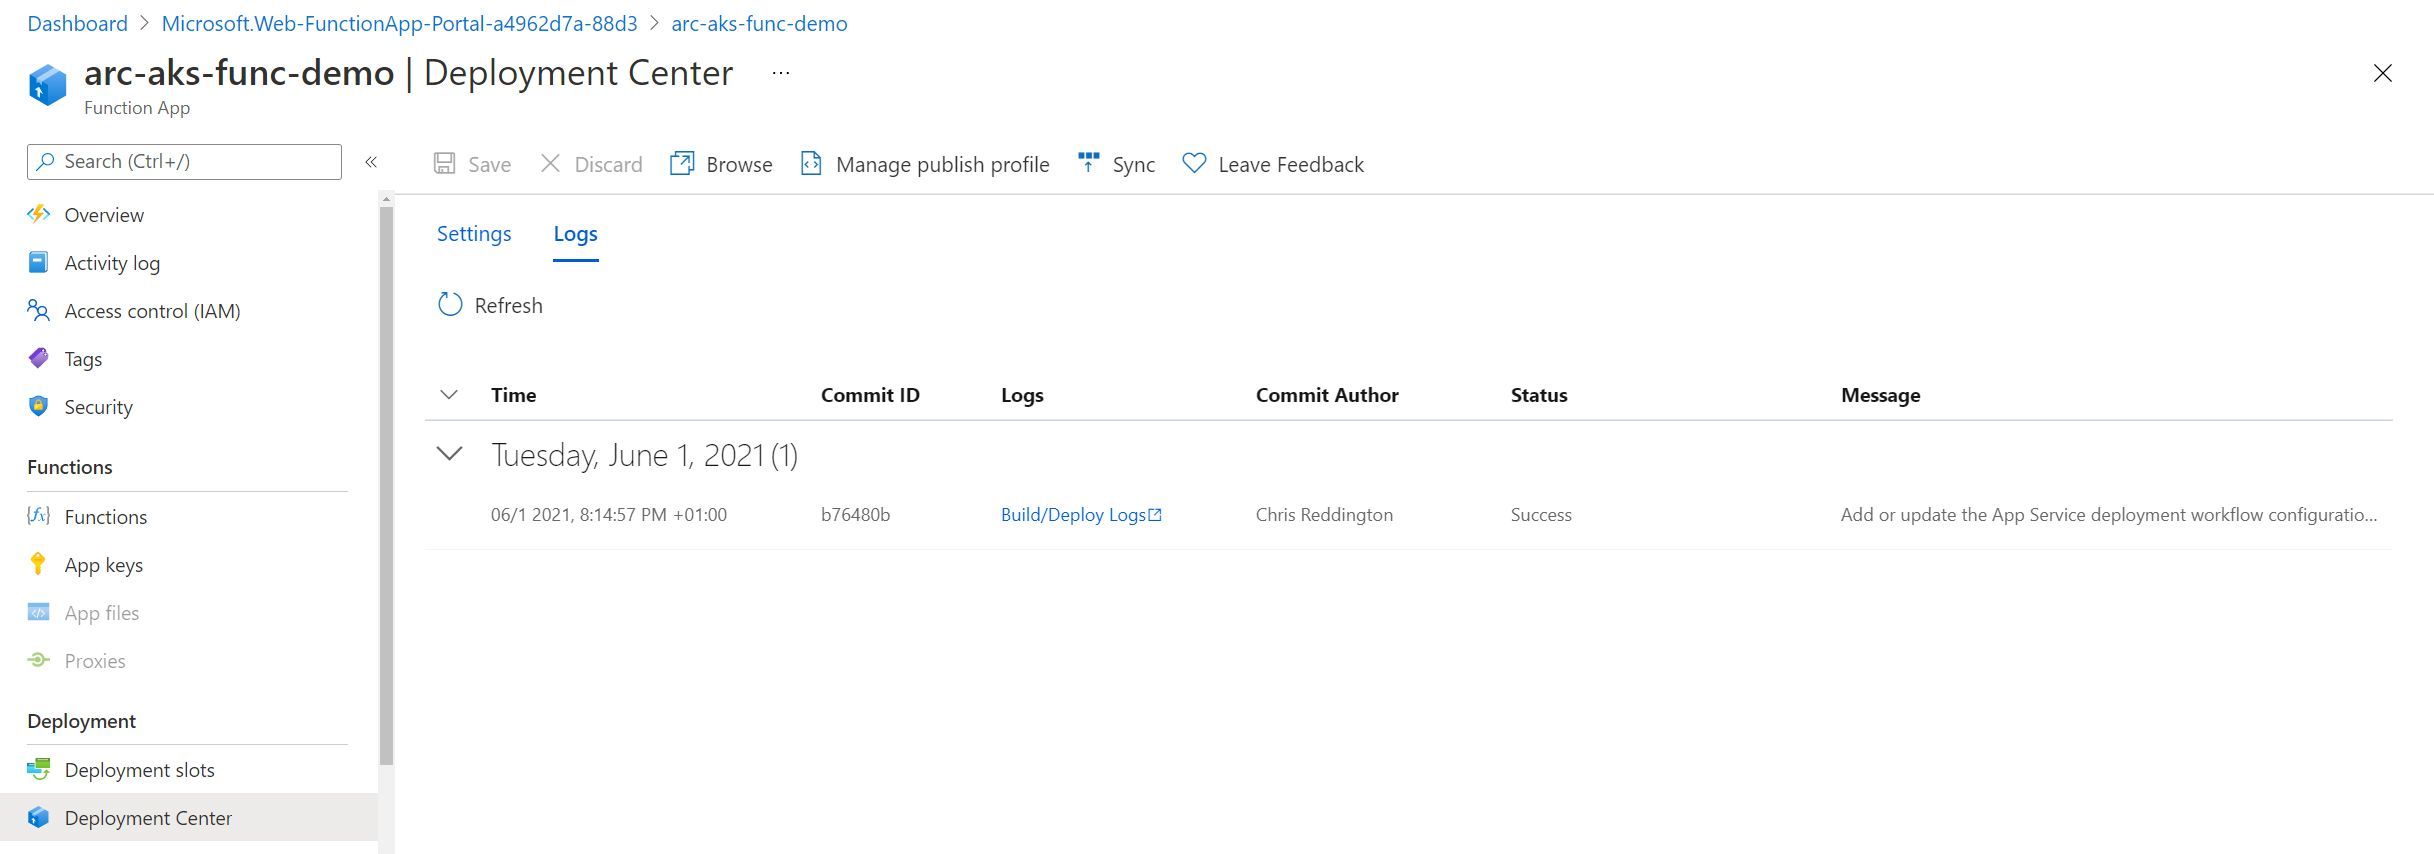Open Deployment Center in the sidebar
The width and height of the screenshot is (2434, 854).
tap(189, 818)
